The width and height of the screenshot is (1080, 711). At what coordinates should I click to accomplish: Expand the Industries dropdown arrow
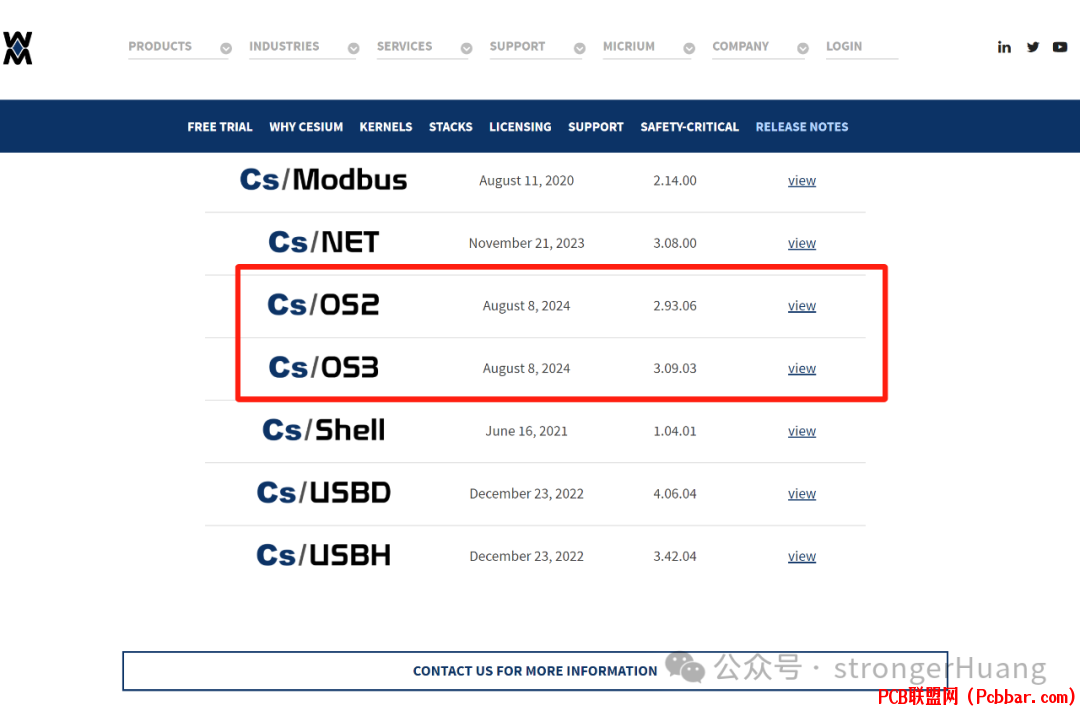[353, 48]
